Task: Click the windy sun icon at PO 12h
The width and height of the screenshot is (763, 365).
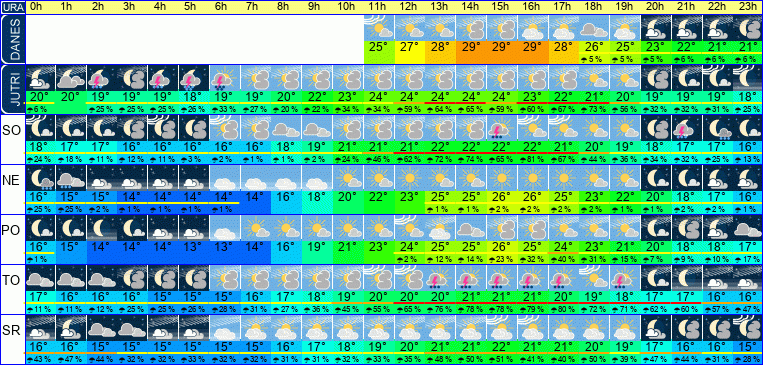Action: (409, 227)
